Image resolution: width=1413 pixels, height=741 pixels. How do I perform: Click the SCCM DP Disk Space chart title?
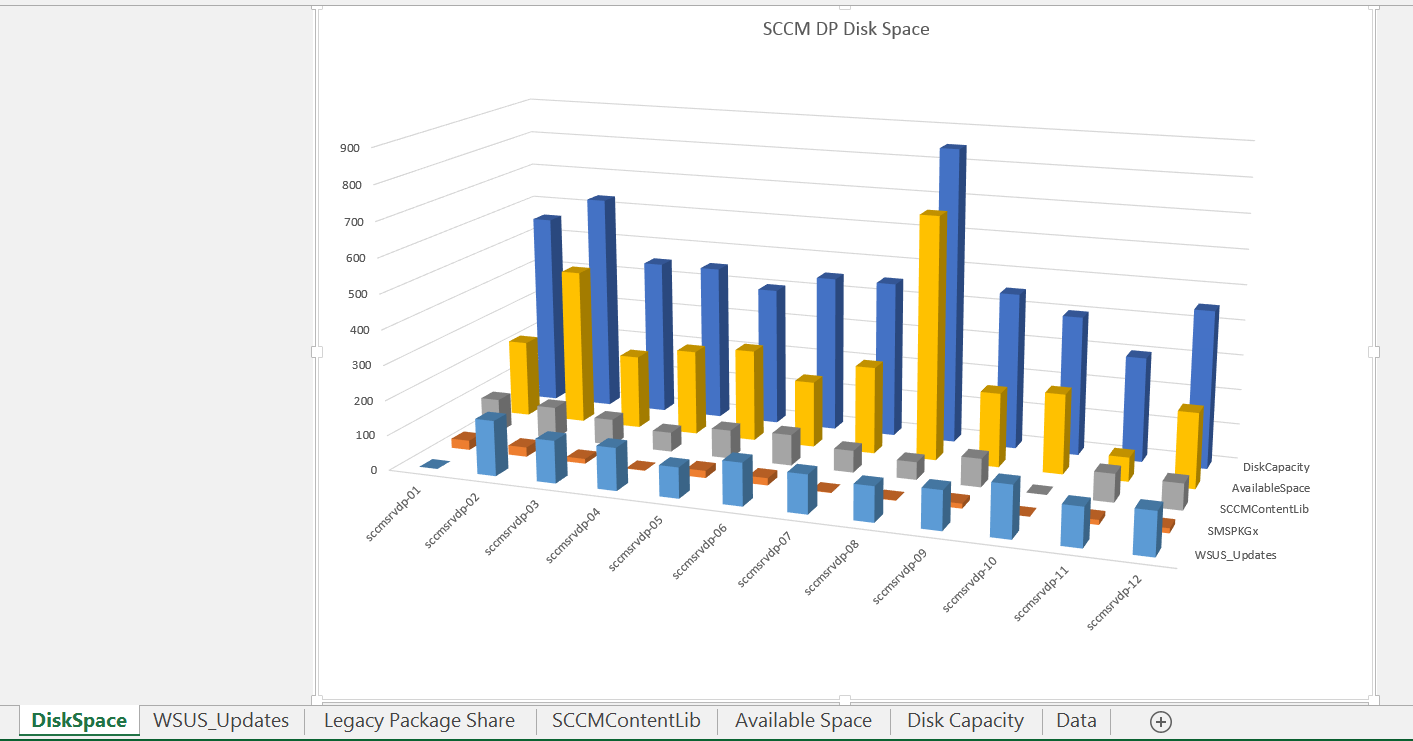[x=846, y=29]
